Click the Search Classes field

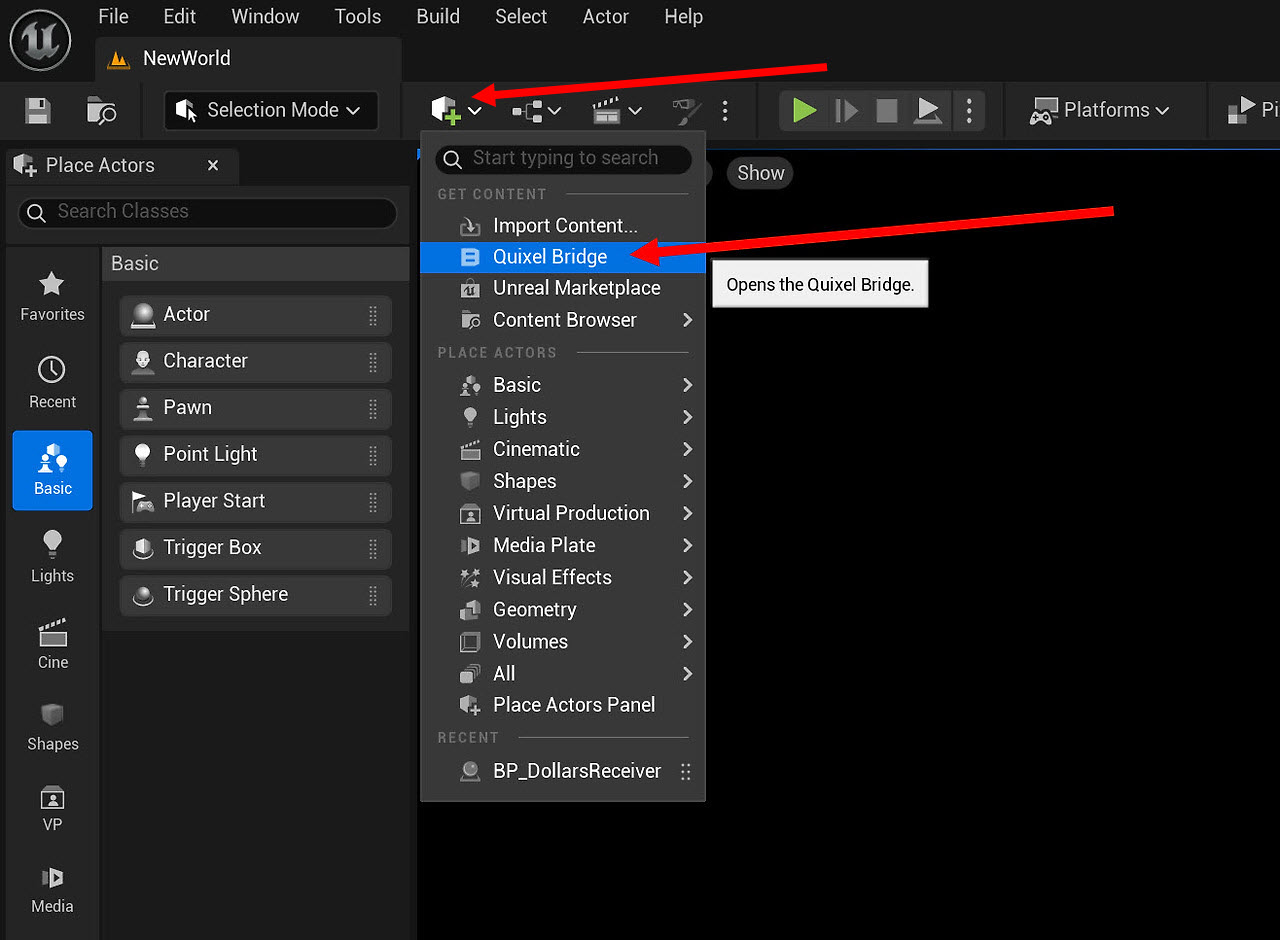[x=208, y=212]
